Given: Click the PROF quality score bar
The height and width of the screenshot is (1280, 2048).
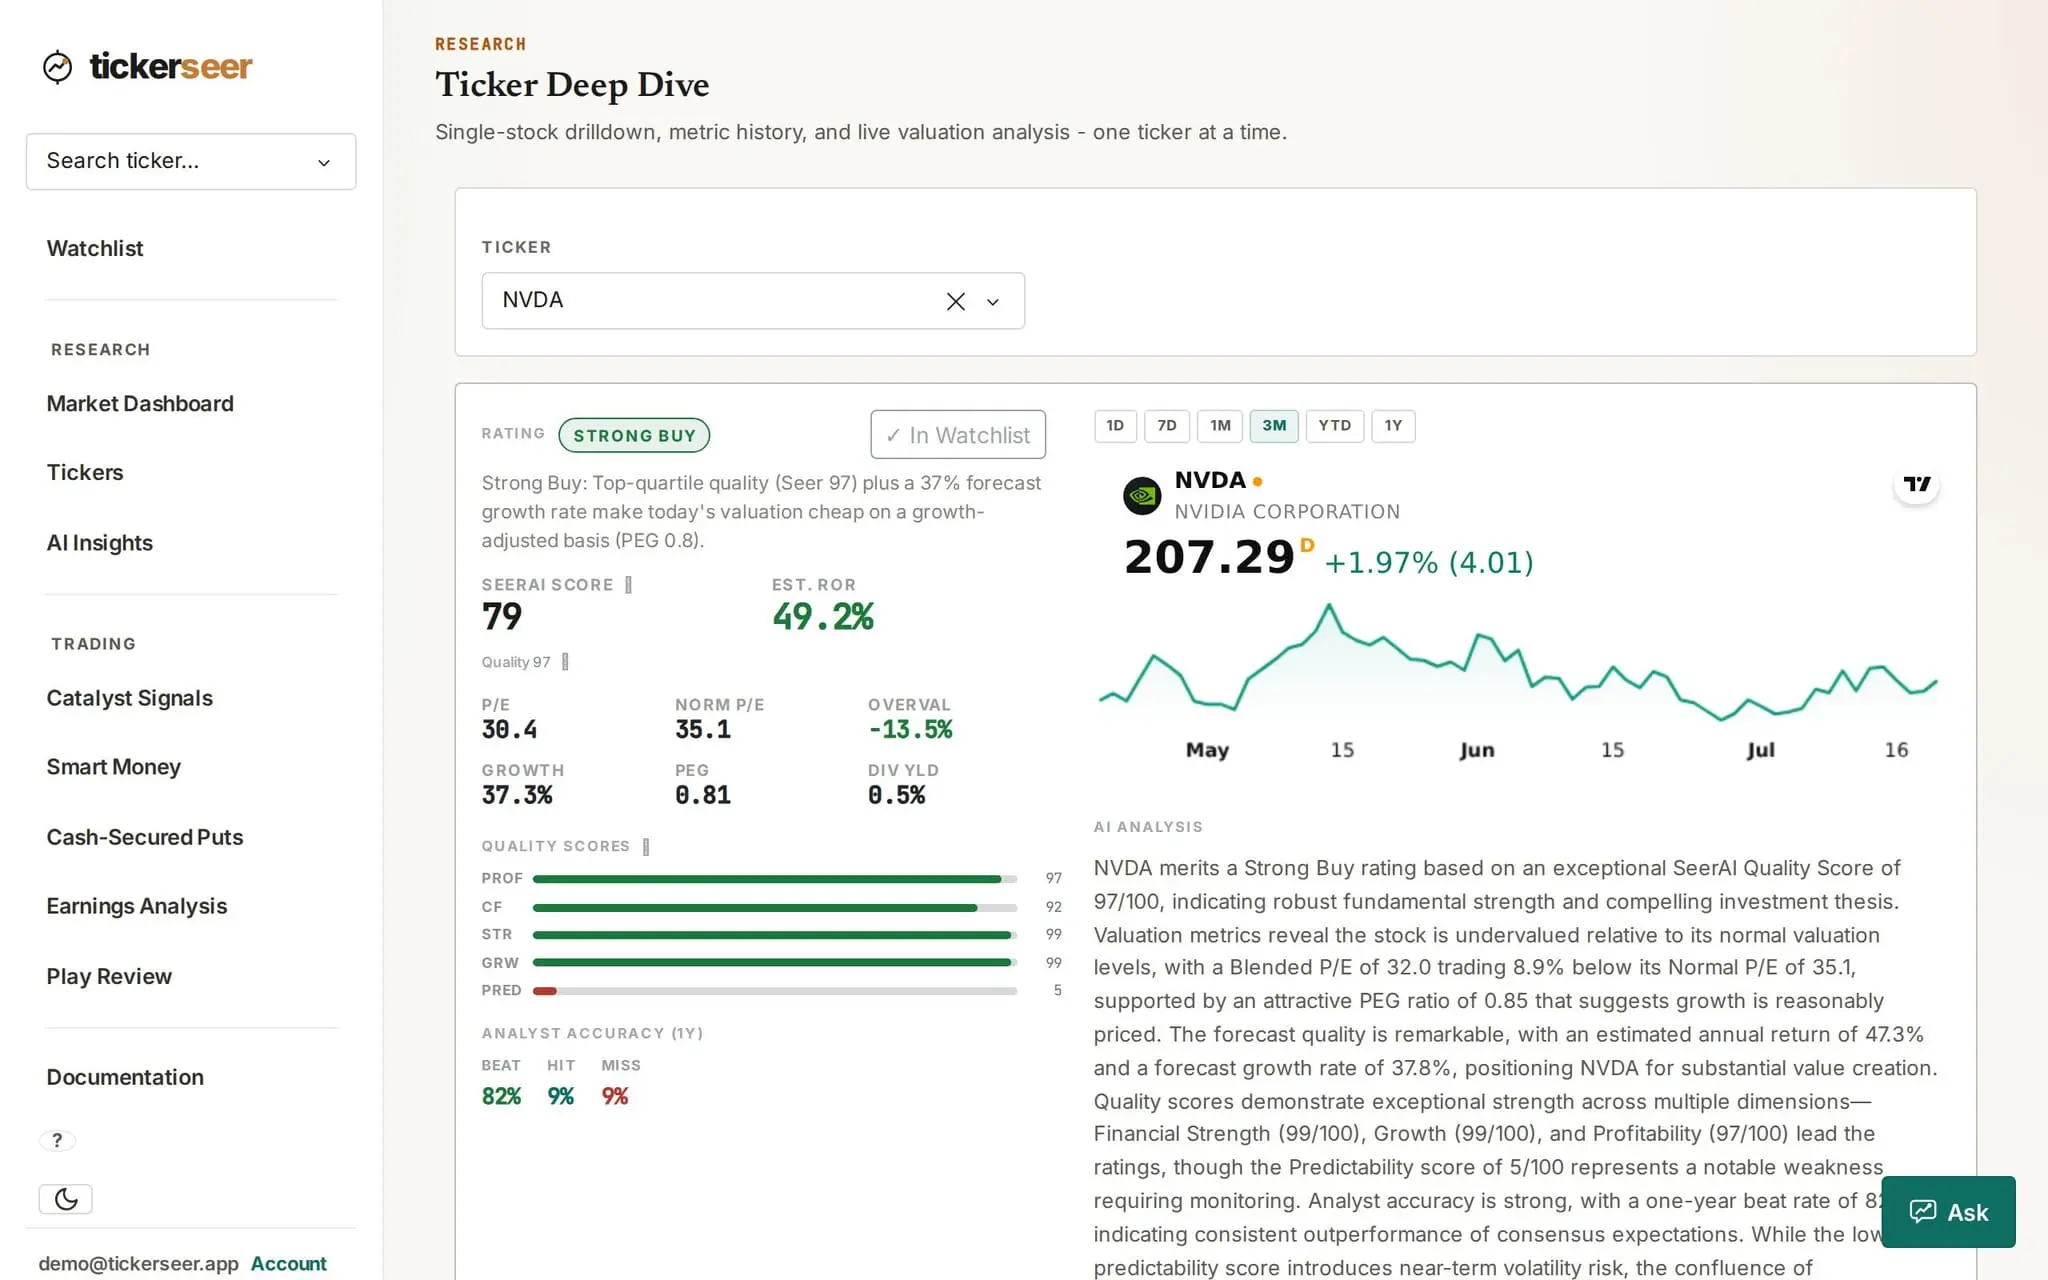Looking at the screenshot, I should [x=775, y=879].
